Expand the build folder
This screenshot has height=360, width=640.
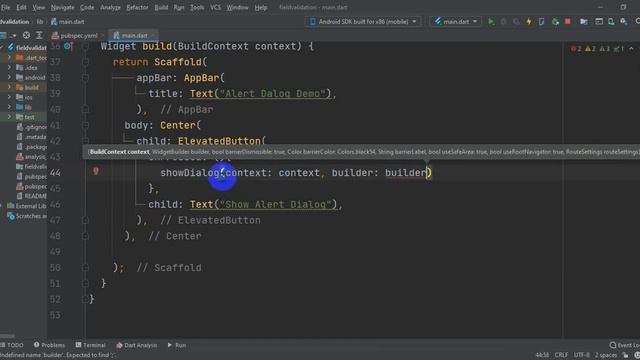pyautogui.click(x=9, y=87)
